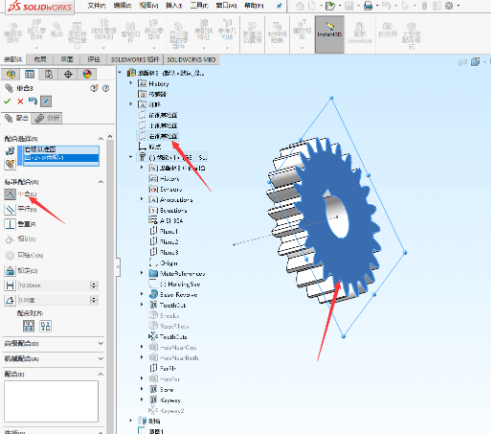Collapse the Mate Selections section

click(x=100, y=138)
